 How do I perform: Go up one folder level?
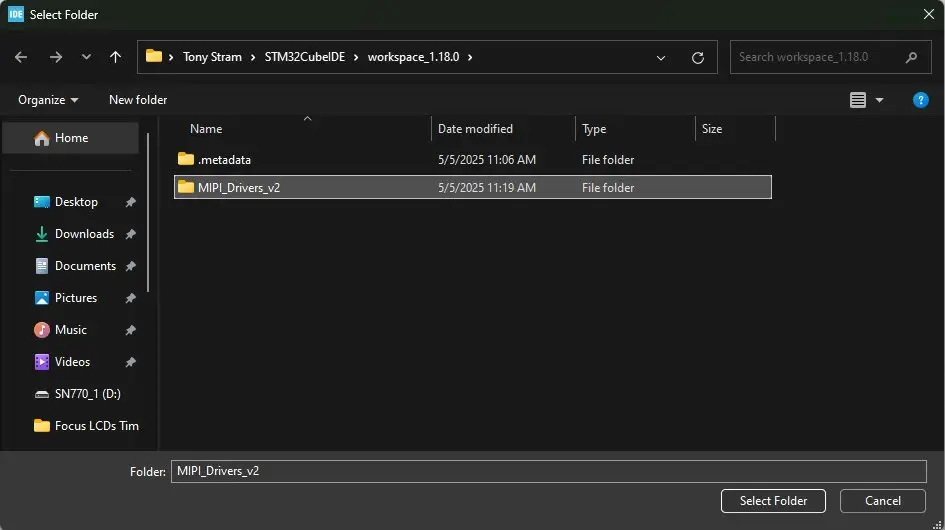(x=115, y=57)
